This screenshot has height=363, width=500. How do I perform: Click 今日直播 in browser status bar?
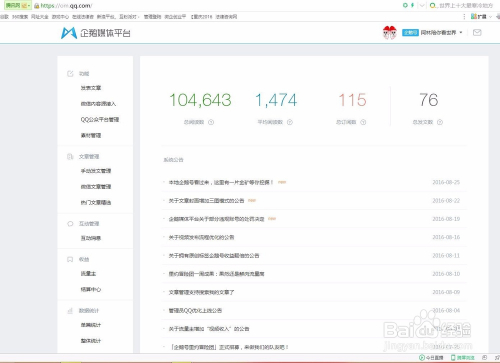tap(431, 358)
